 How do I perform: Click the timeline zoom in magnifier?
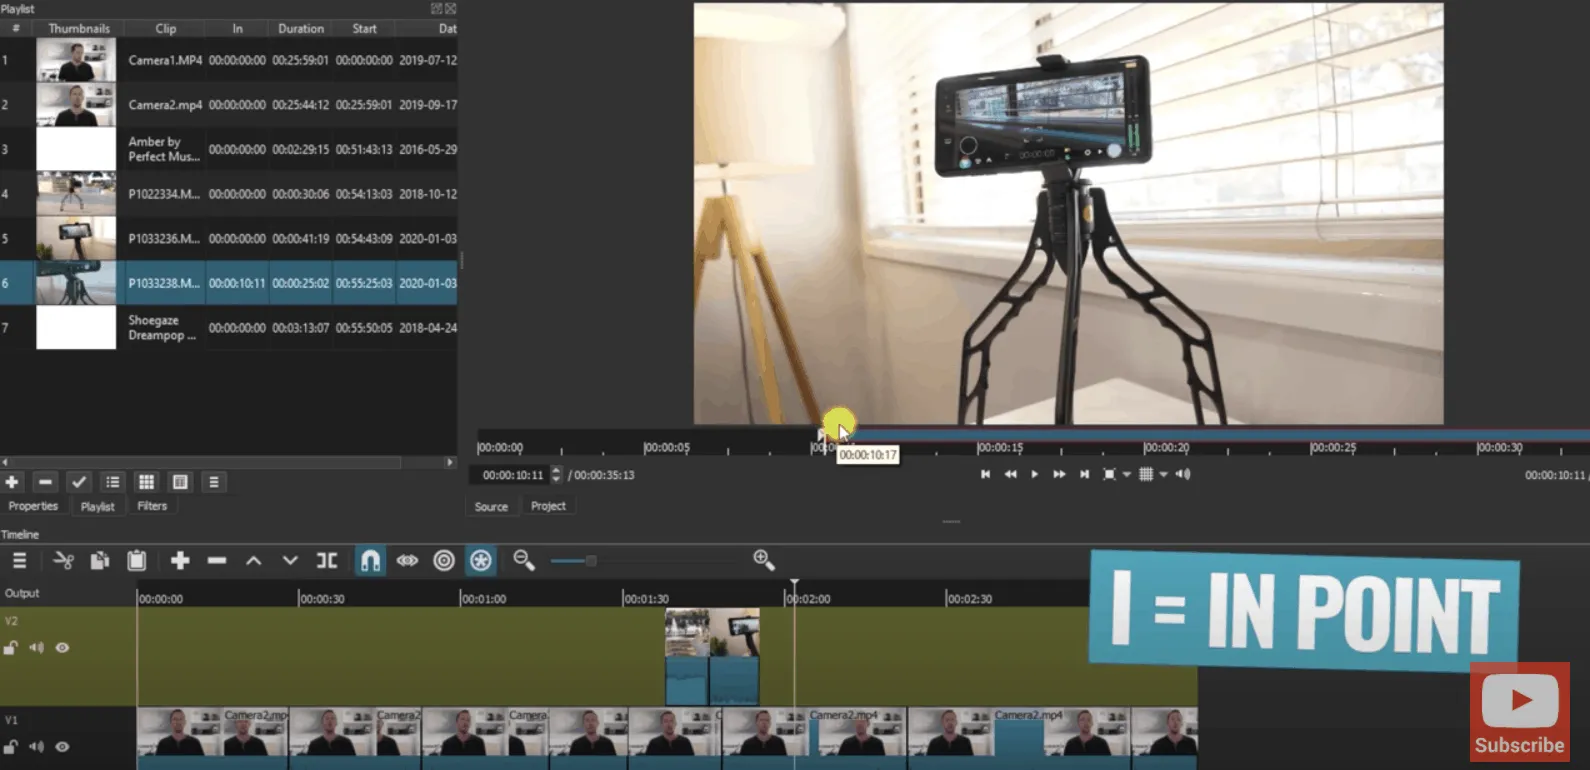click(764, 561)
